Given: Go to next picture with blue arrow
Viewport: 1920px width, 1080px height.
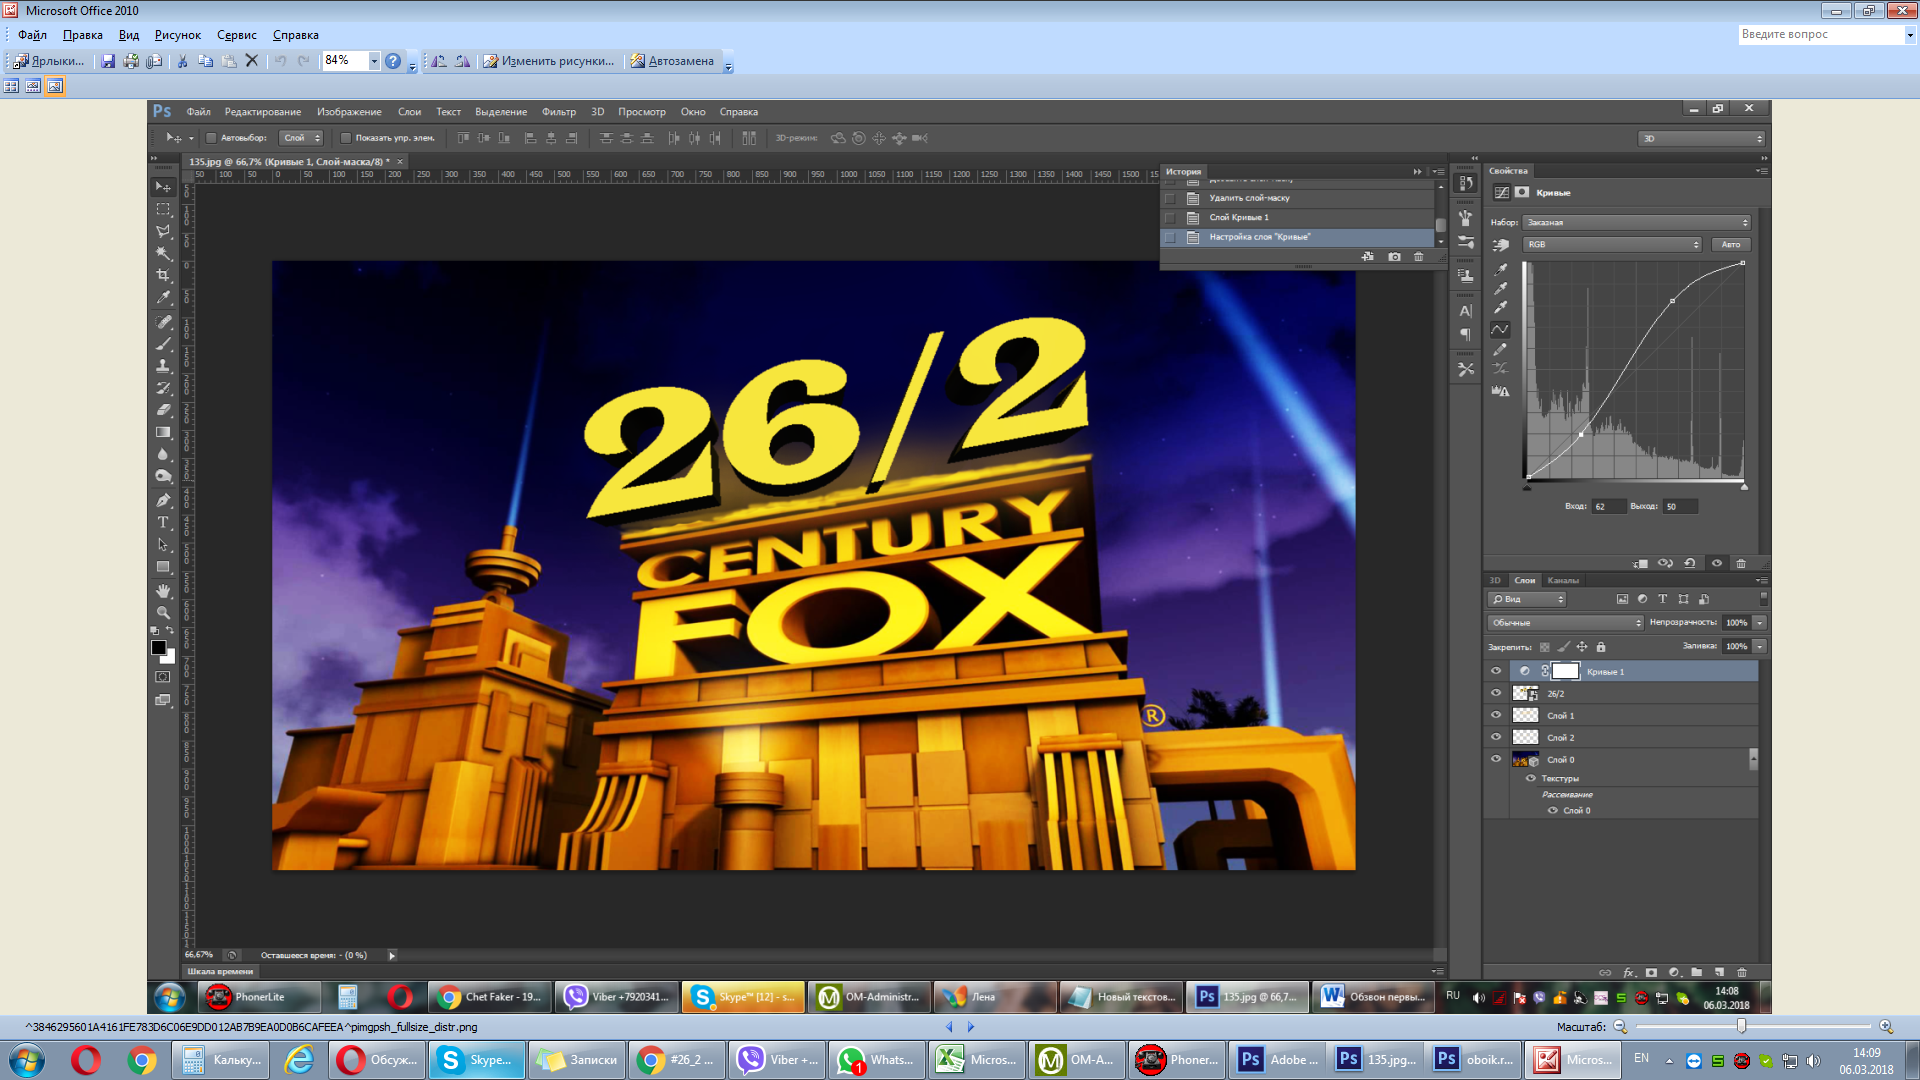Looking at the screenshot, I should pos(970,1027).
